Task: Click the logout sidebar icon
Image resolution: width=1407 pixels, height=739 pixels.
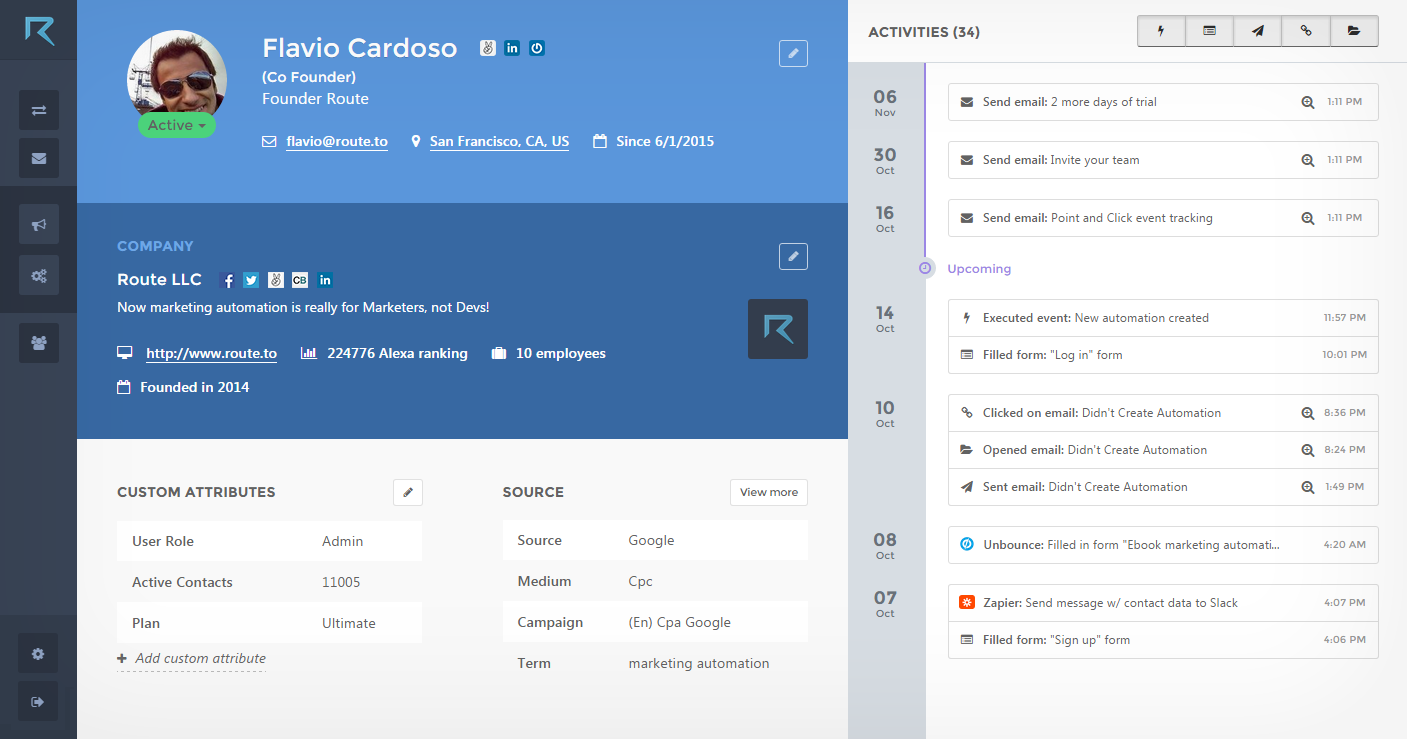Action: [39, 701]
